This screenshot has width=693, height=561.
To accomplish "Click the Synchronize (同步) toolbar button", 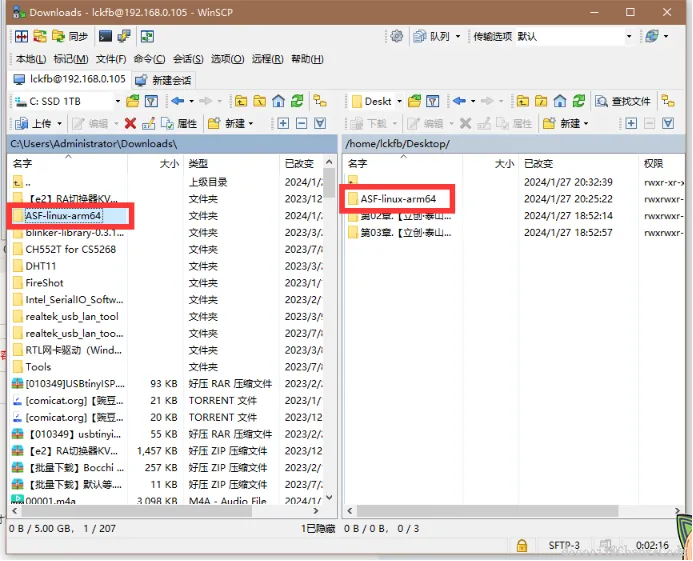I will point(70,37).
